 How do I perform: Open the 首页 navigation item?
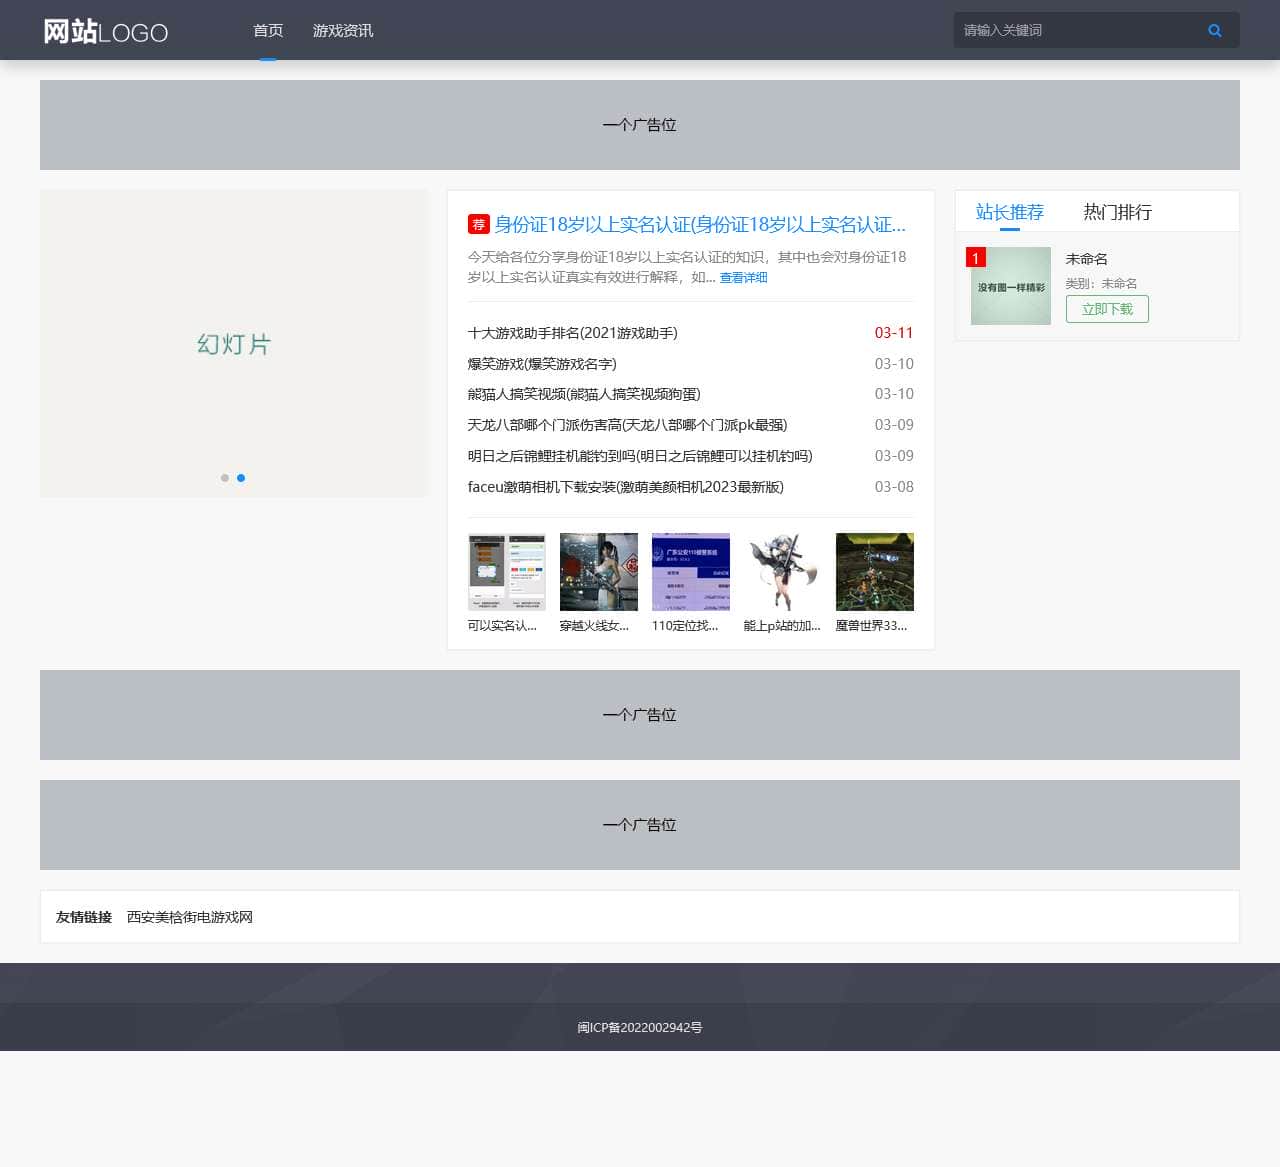[267, 31]
